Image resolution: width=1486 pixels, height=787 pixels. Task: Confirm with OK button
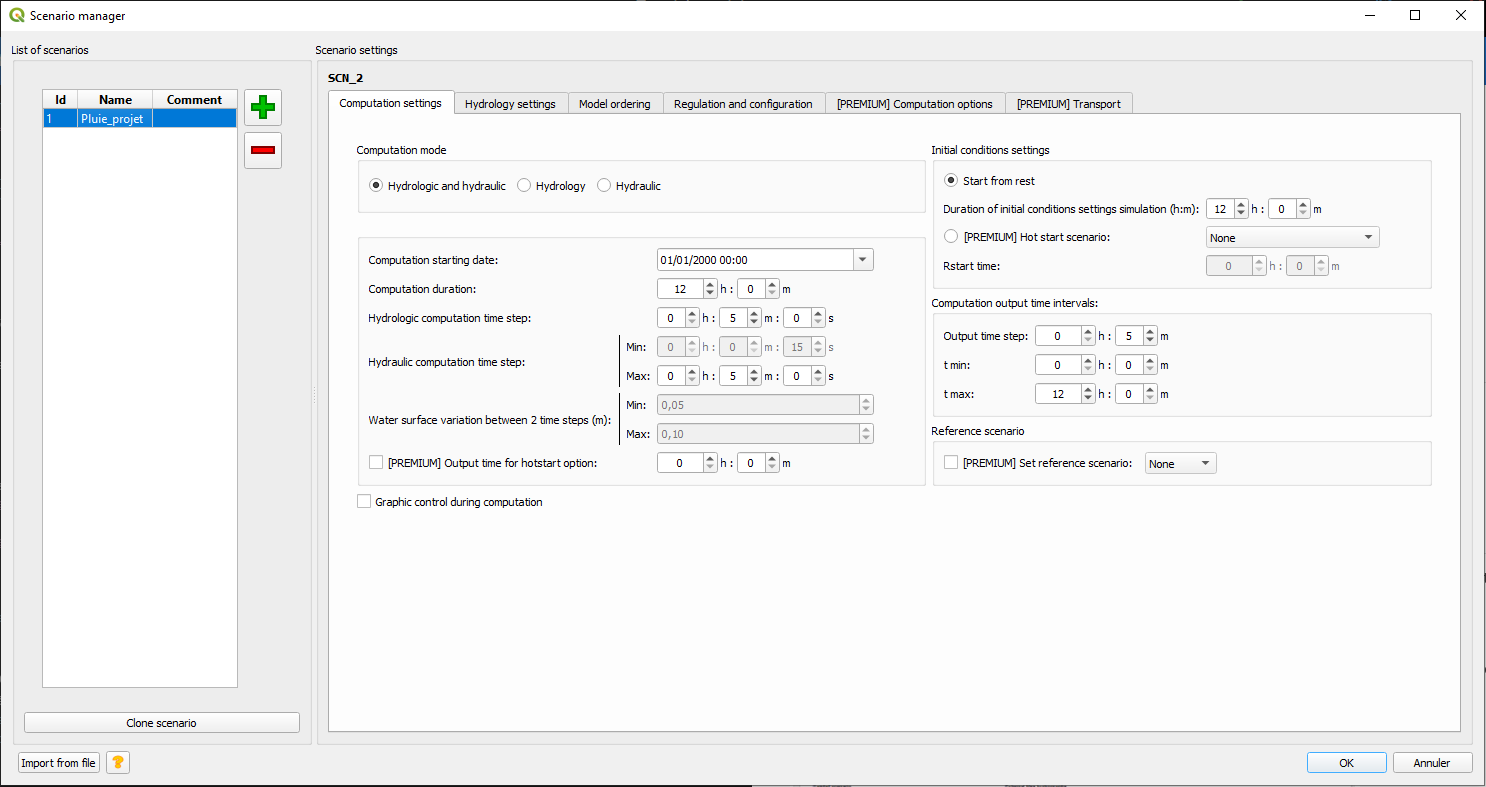1347,763
